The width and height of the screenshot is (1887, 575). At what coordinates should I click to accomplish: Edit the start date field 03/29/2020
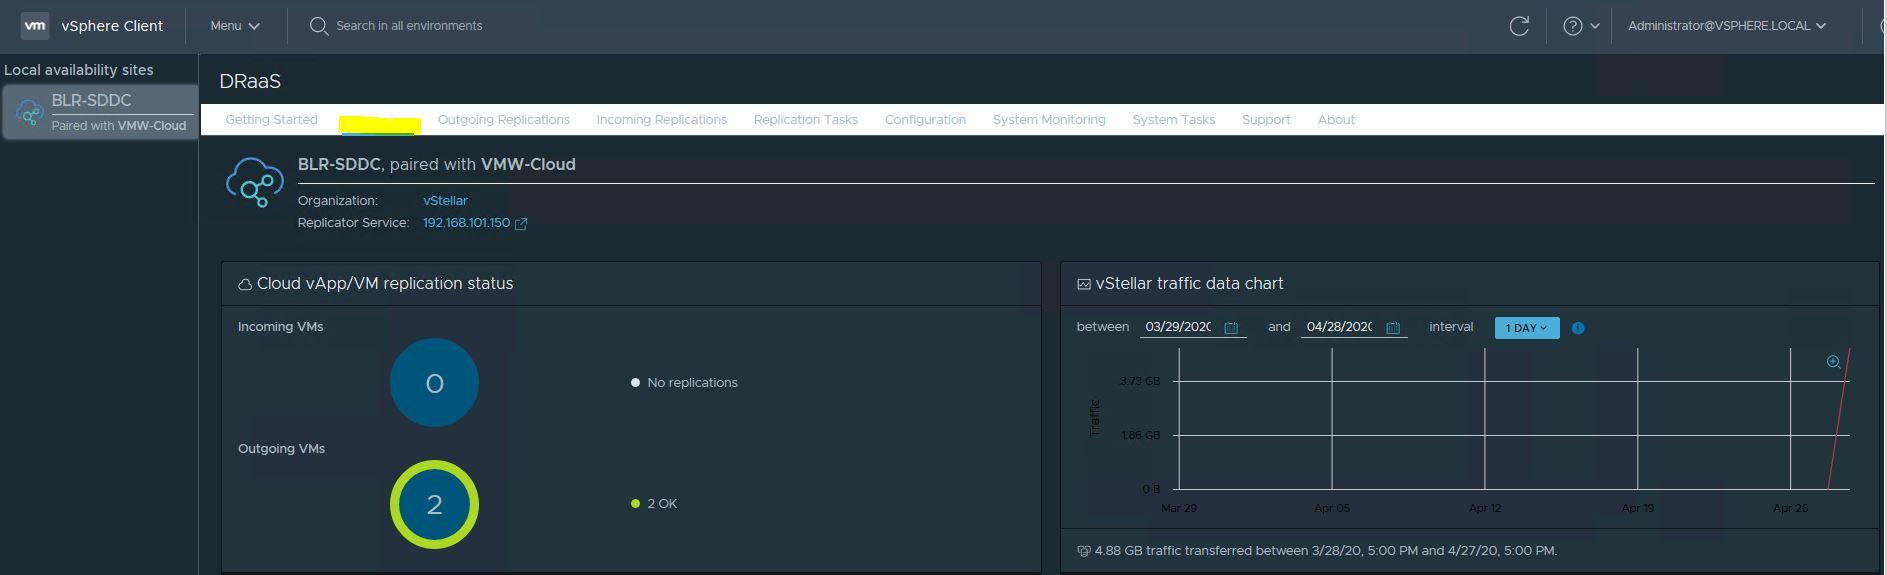pyautogui.click(x=1179, y=327)
